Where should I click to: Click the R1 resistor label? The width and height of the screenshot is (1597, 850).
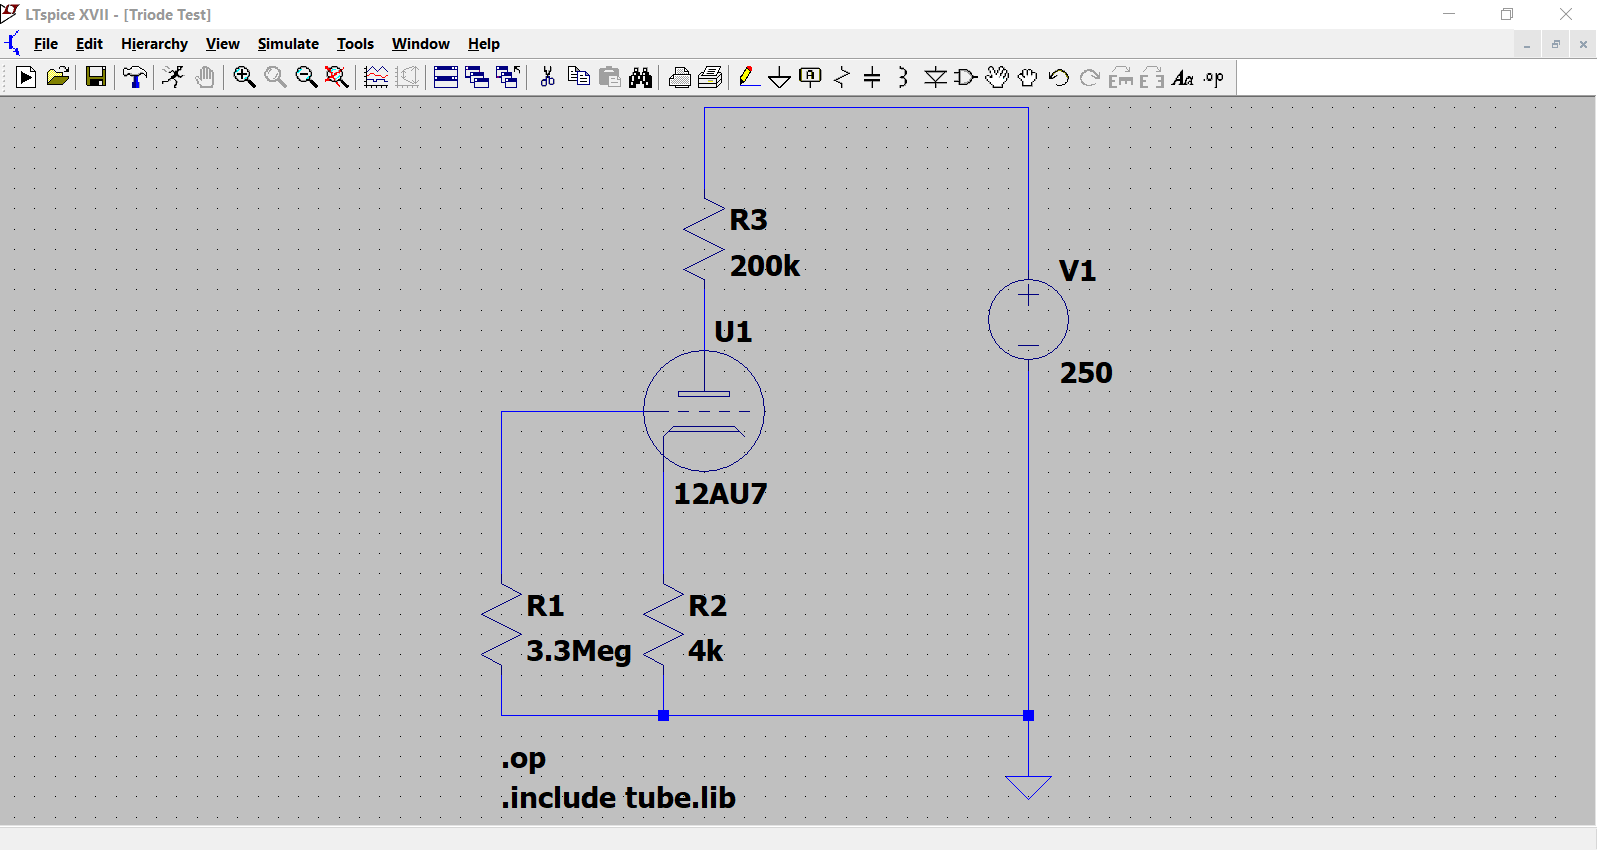click(x=545, y=605)
